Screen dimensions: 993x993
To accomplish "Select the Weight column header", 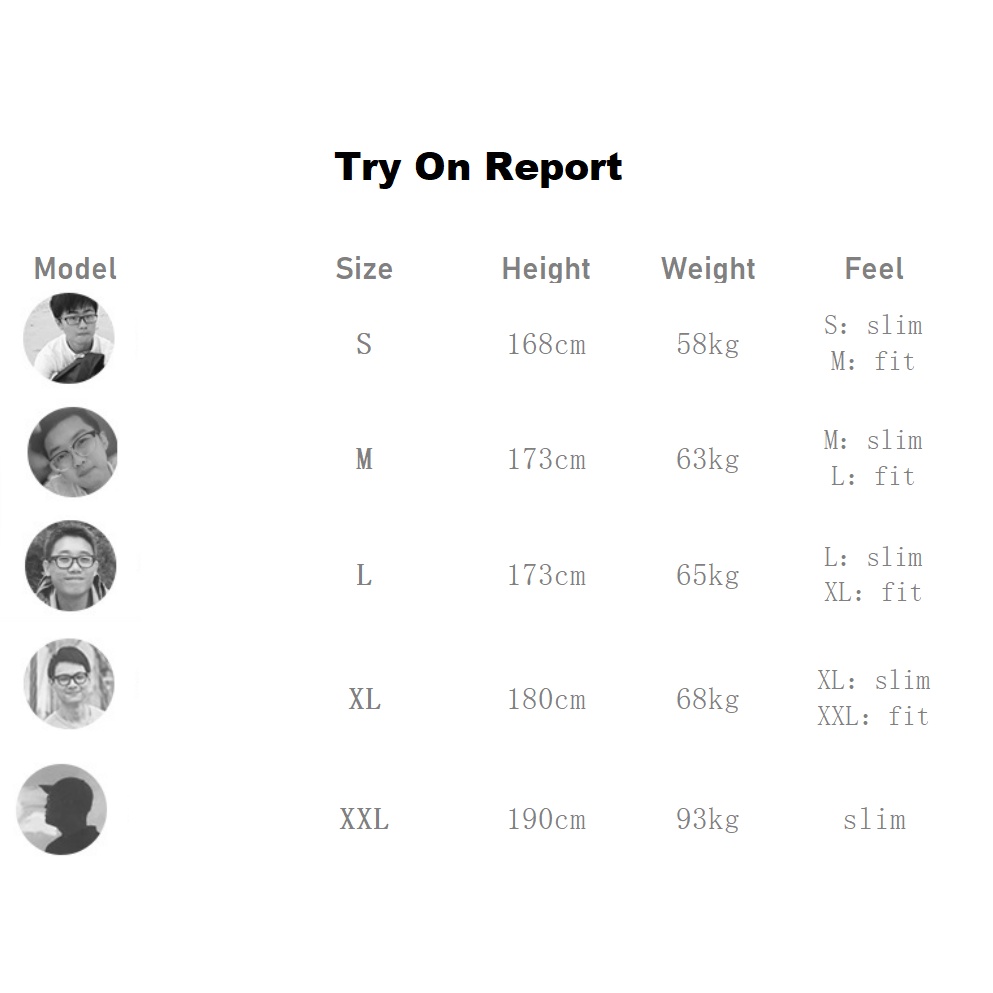I will (x=708, y=269).
